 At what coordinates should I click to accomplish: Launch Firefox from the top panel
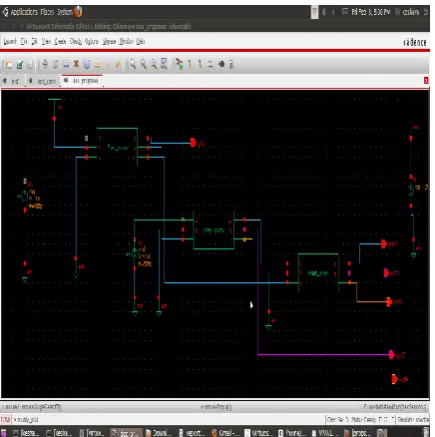(78, 12)
